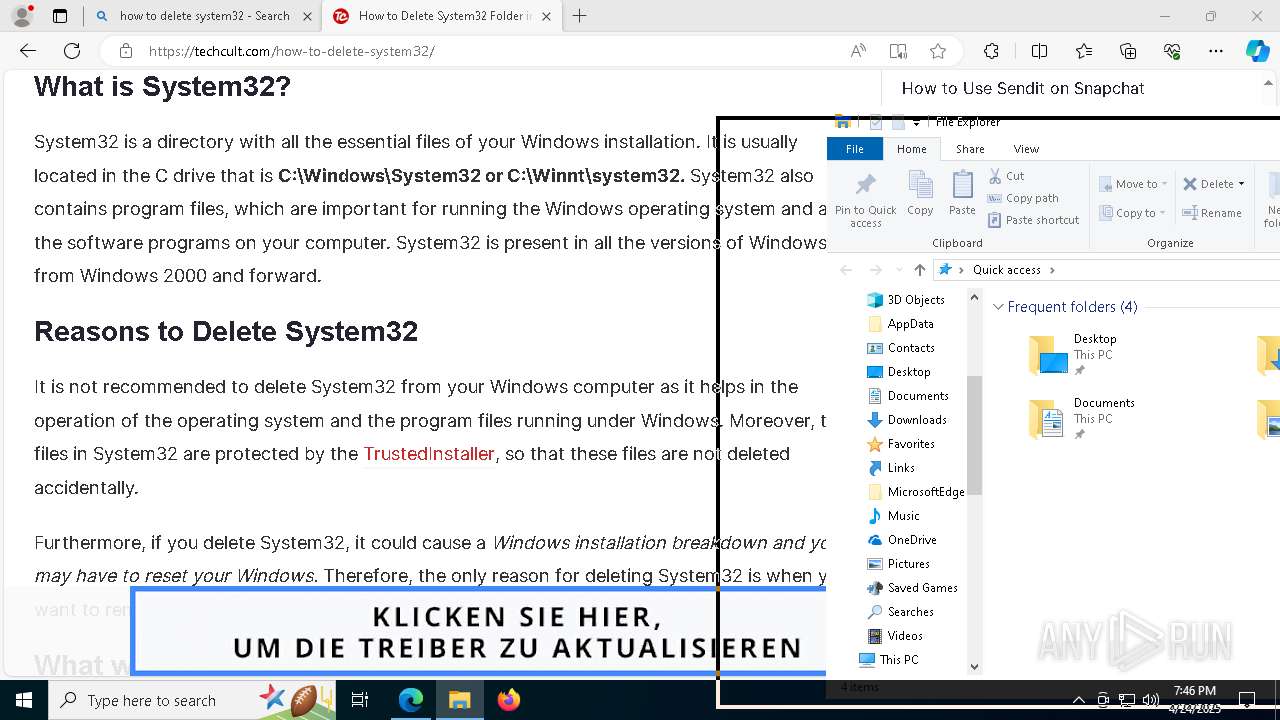1280x720 pixels.
Task: Select Music in the navigation tree
Action: click(x=893, y=516)
